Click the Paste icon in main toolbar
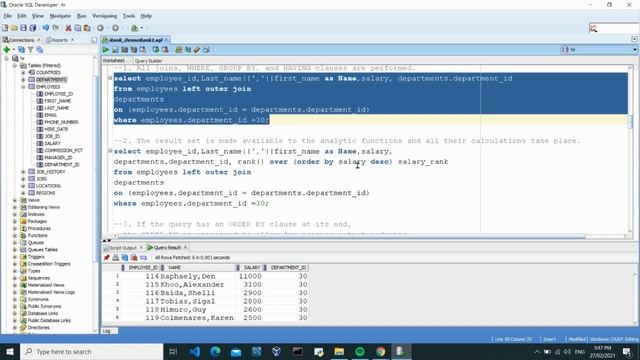Screen dimensions: 640x360 pyautogui.click(x=87, y=28)
